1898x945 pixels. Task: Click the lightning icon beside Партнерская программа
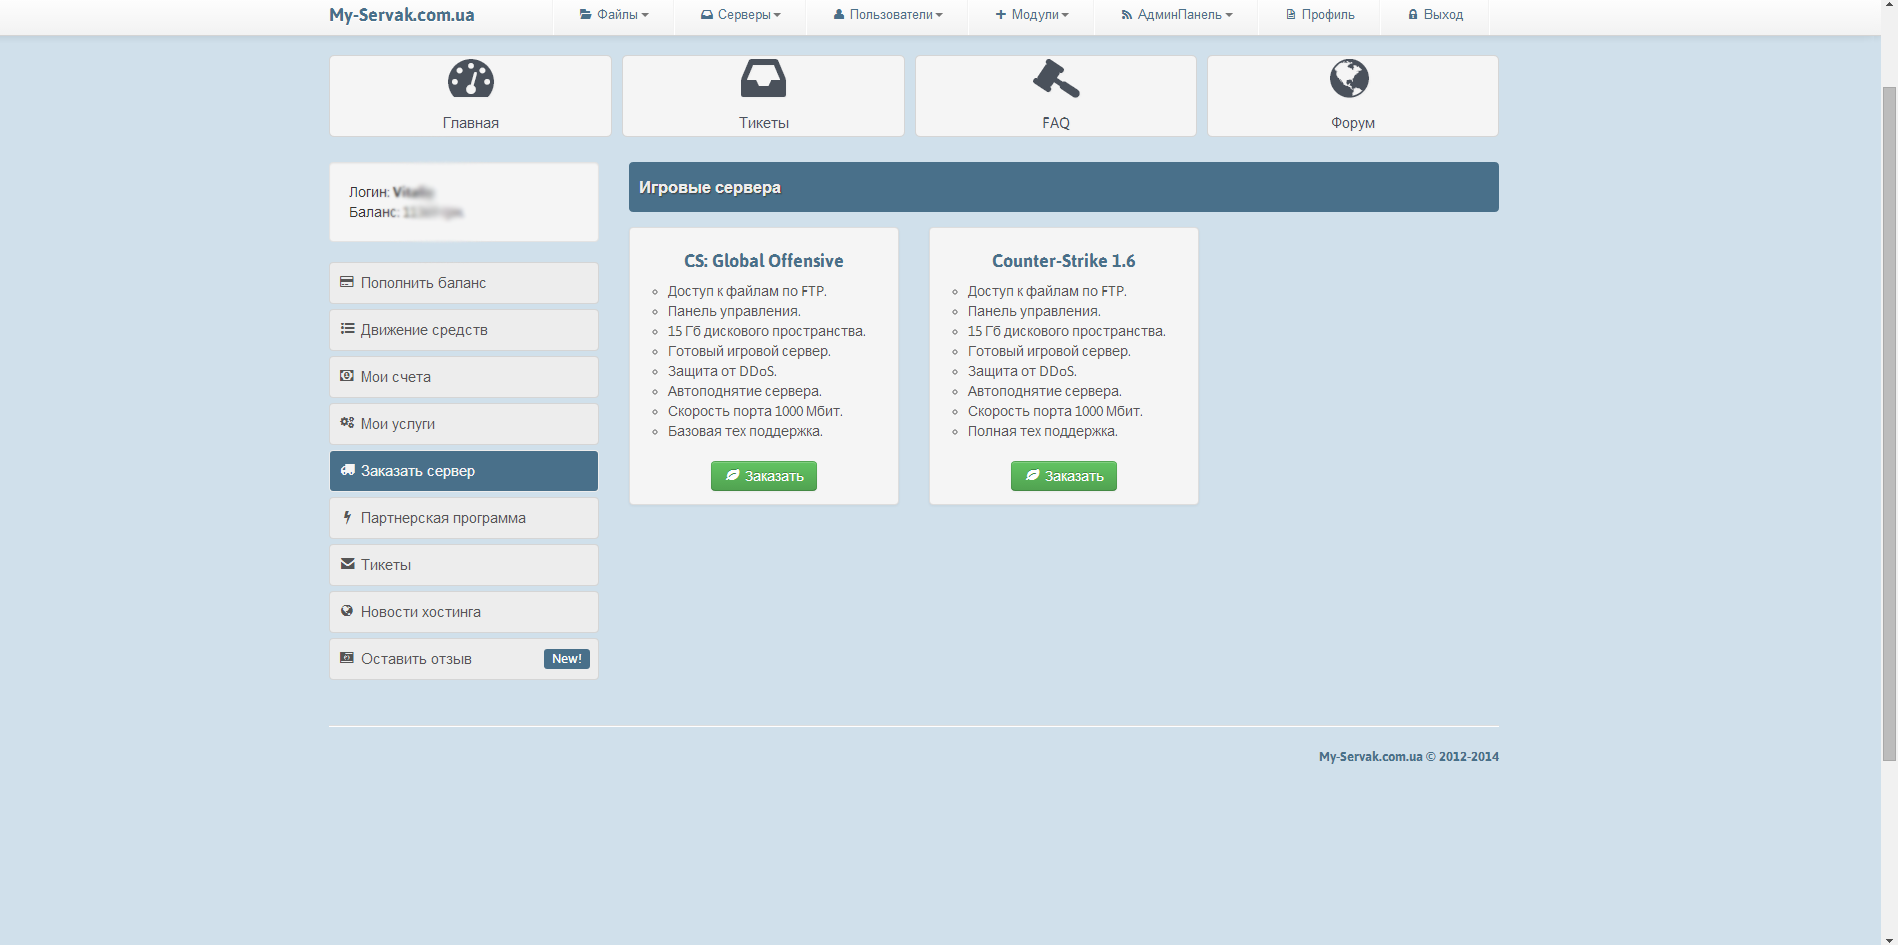click(347, 517)
